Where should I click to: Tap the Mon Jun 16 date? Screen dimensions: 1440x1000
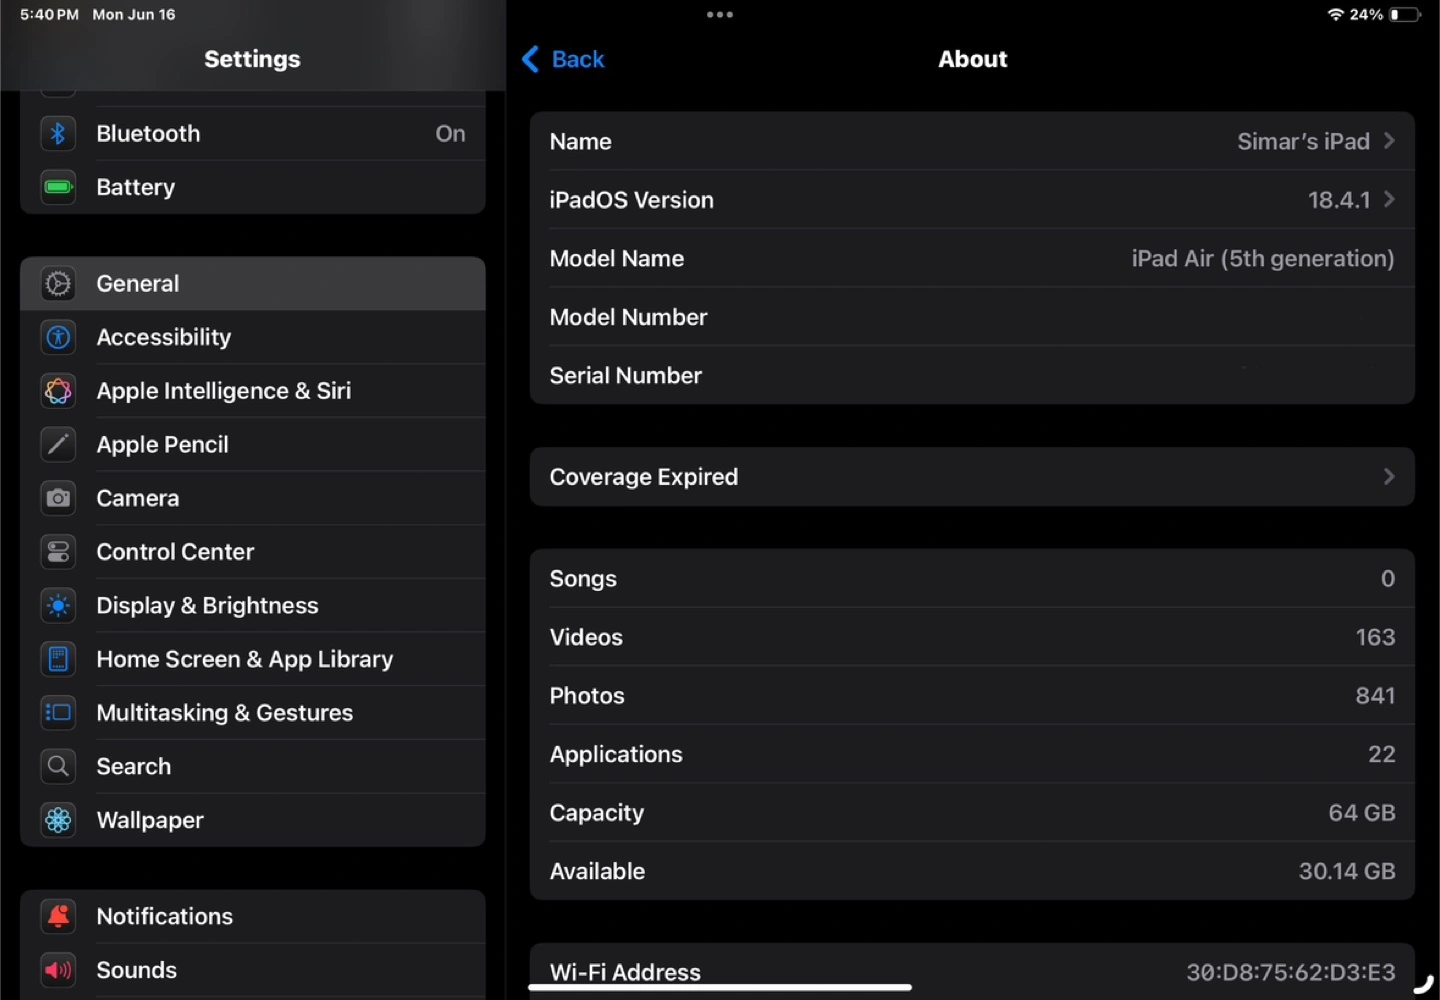[134, 14]
